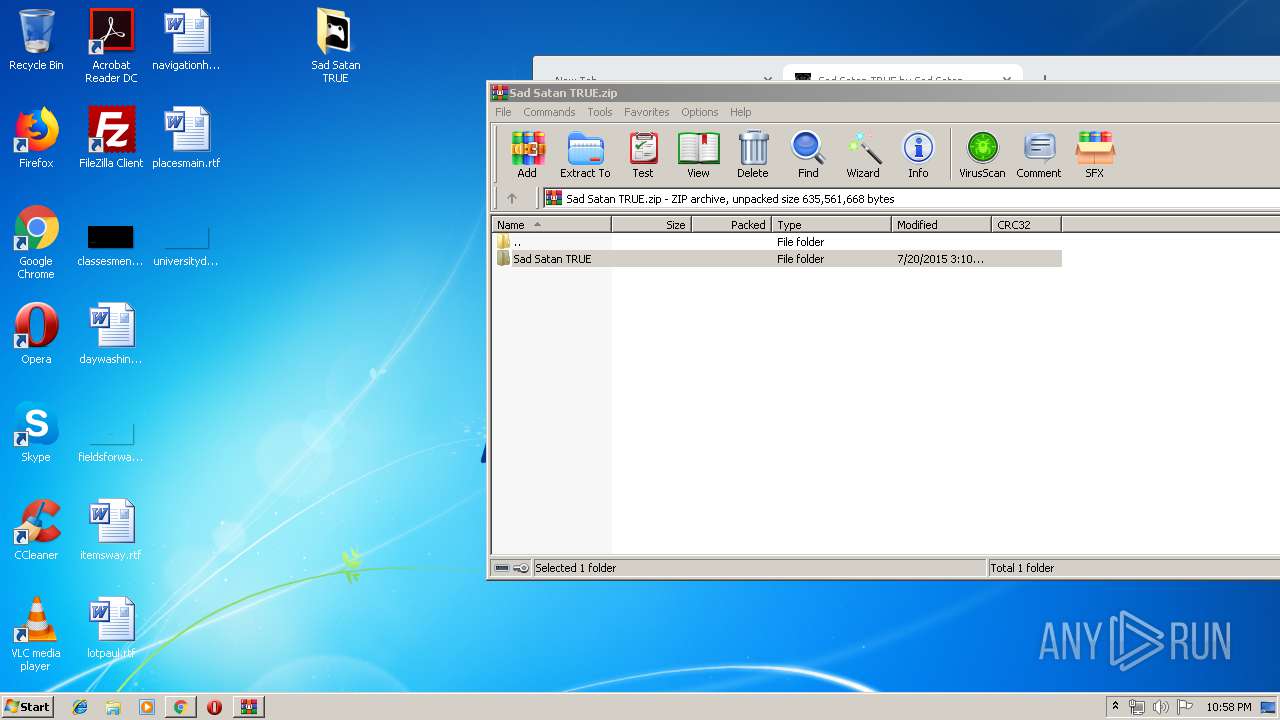Select the Opera desktop icon

(36, 334)
